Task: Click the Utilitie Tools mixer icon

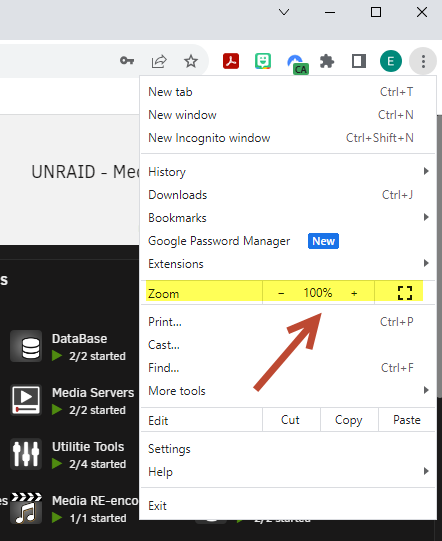Action: 26,454
